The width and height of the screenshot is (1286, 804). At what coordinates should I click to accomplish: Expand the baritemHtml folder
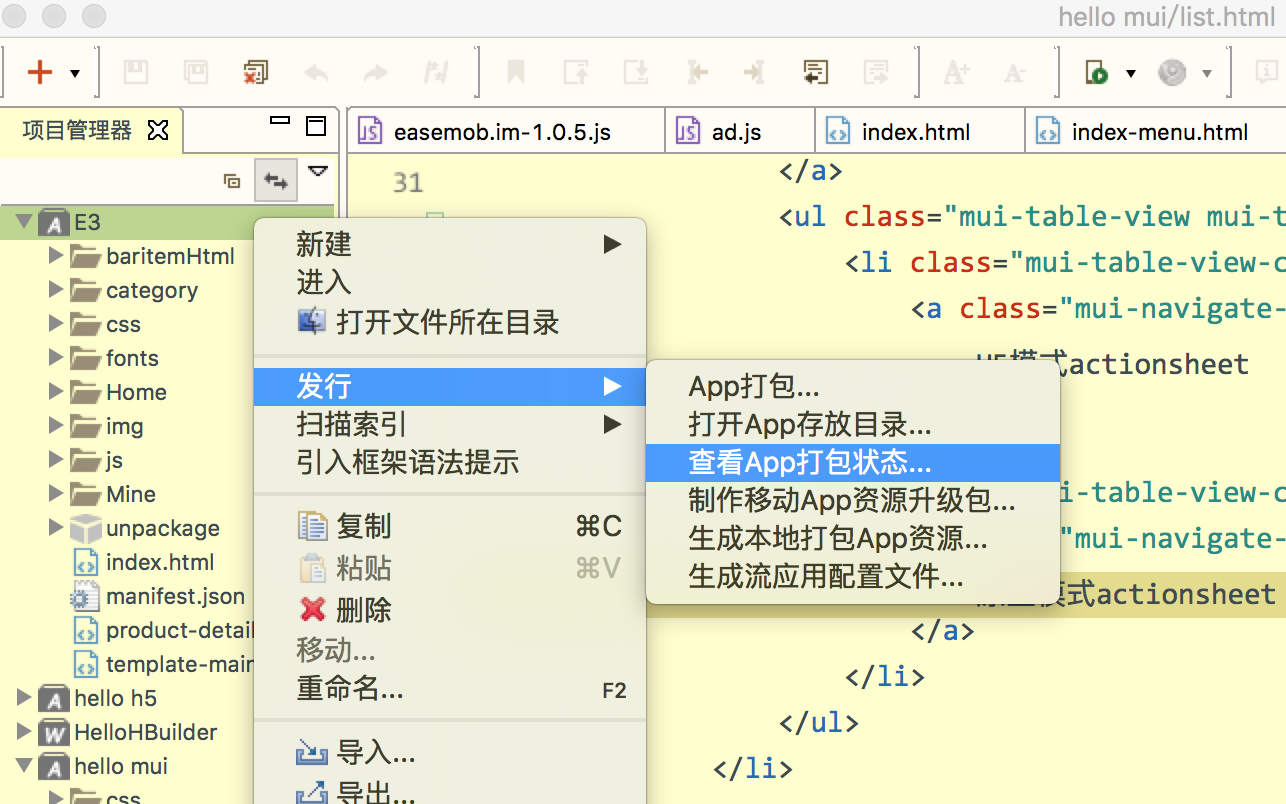[56, 256]
